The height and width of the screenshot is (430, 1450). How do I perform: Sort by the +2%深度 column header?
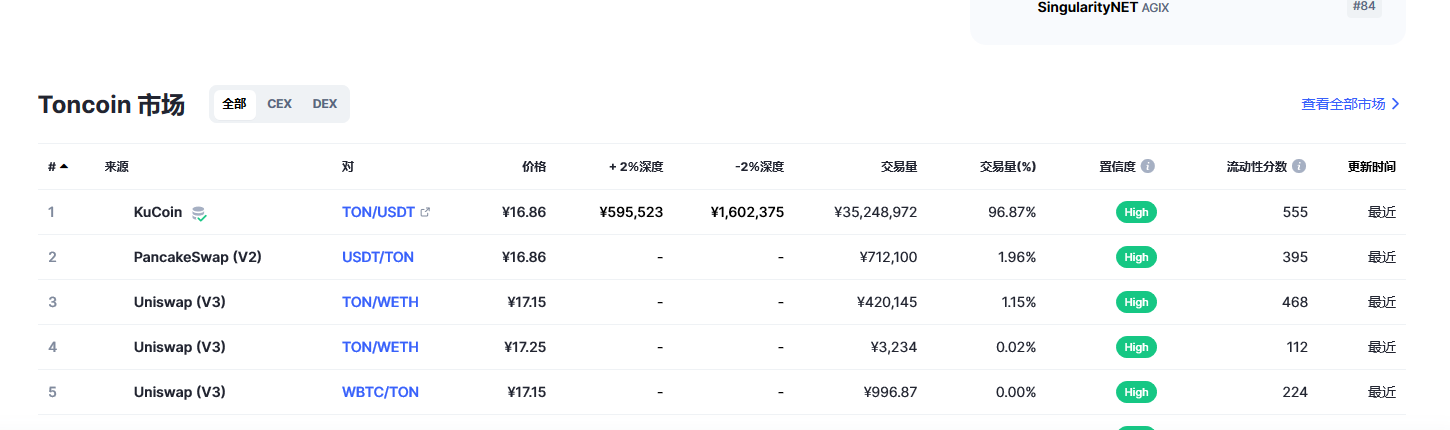636,166
